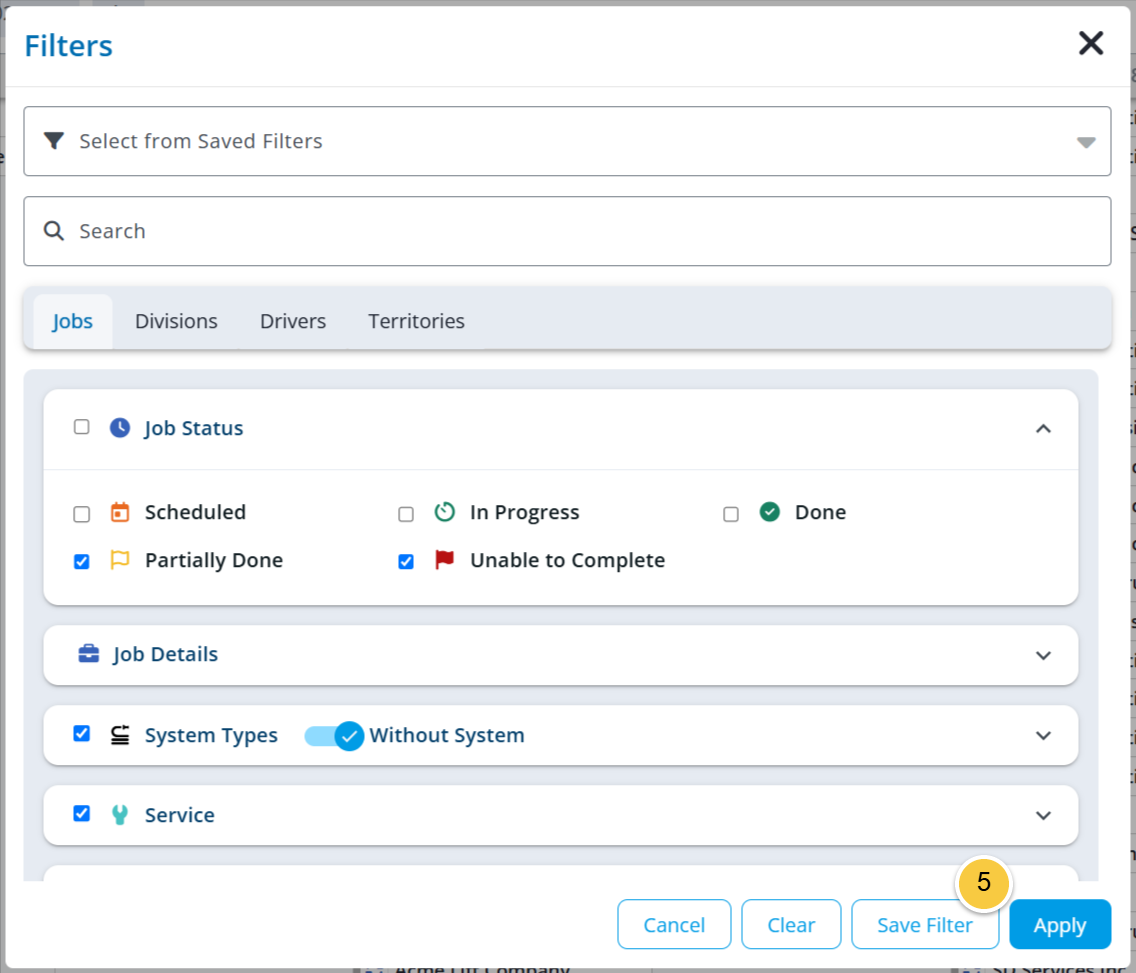Click the Job Details briefcase icon
The height and width of the screenshot is (973, 1136).
(88, 653)
